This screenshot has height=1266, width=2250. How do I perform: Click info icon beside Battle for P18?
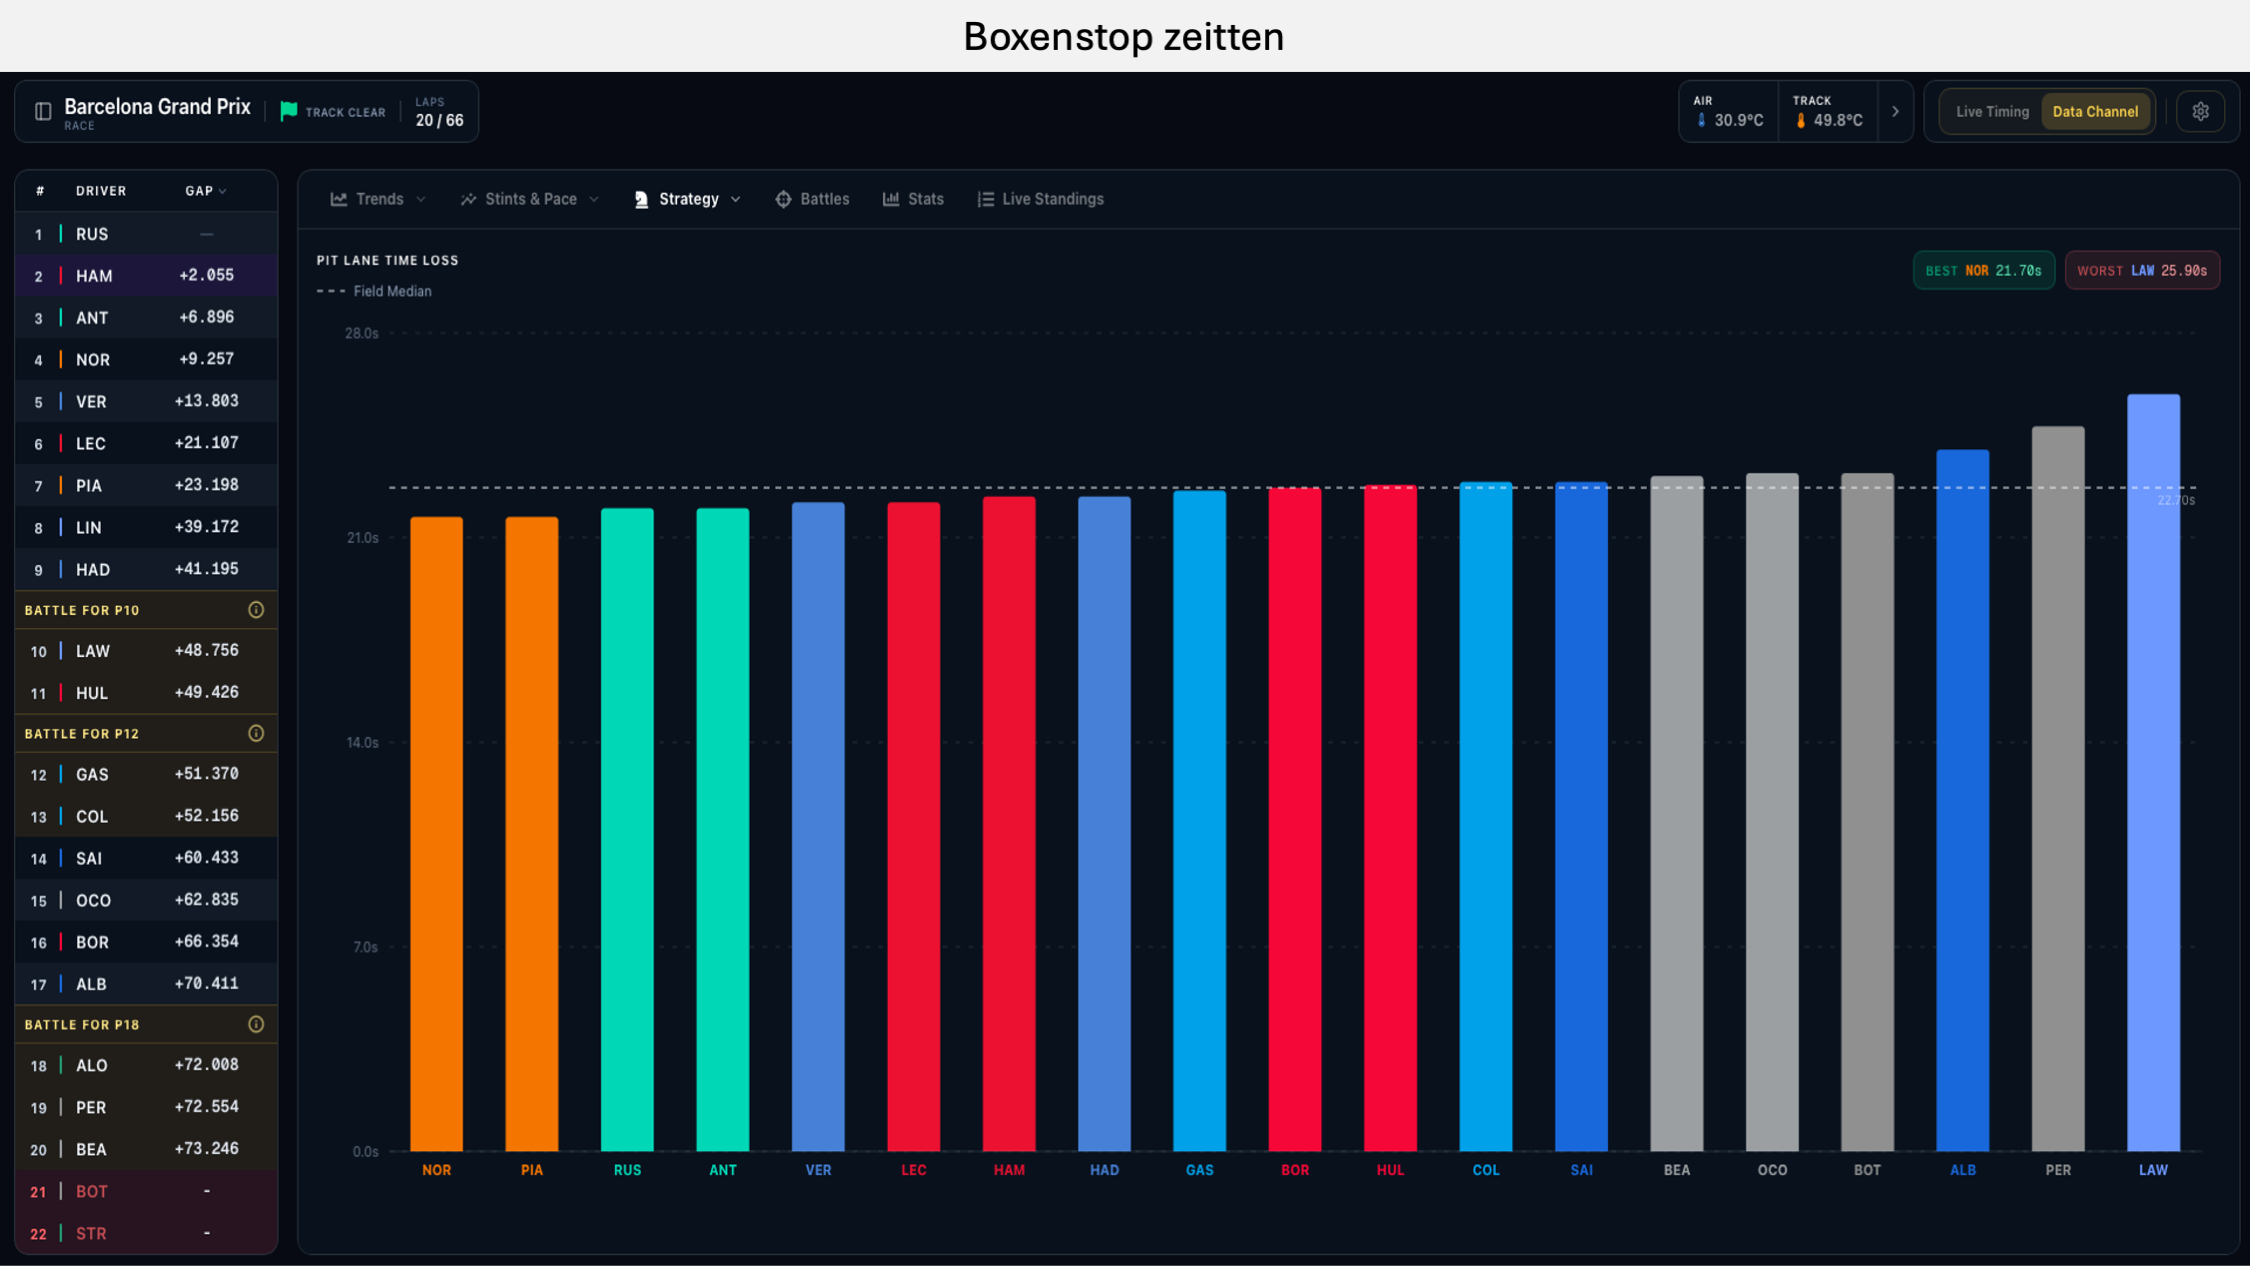[256, 1025]
